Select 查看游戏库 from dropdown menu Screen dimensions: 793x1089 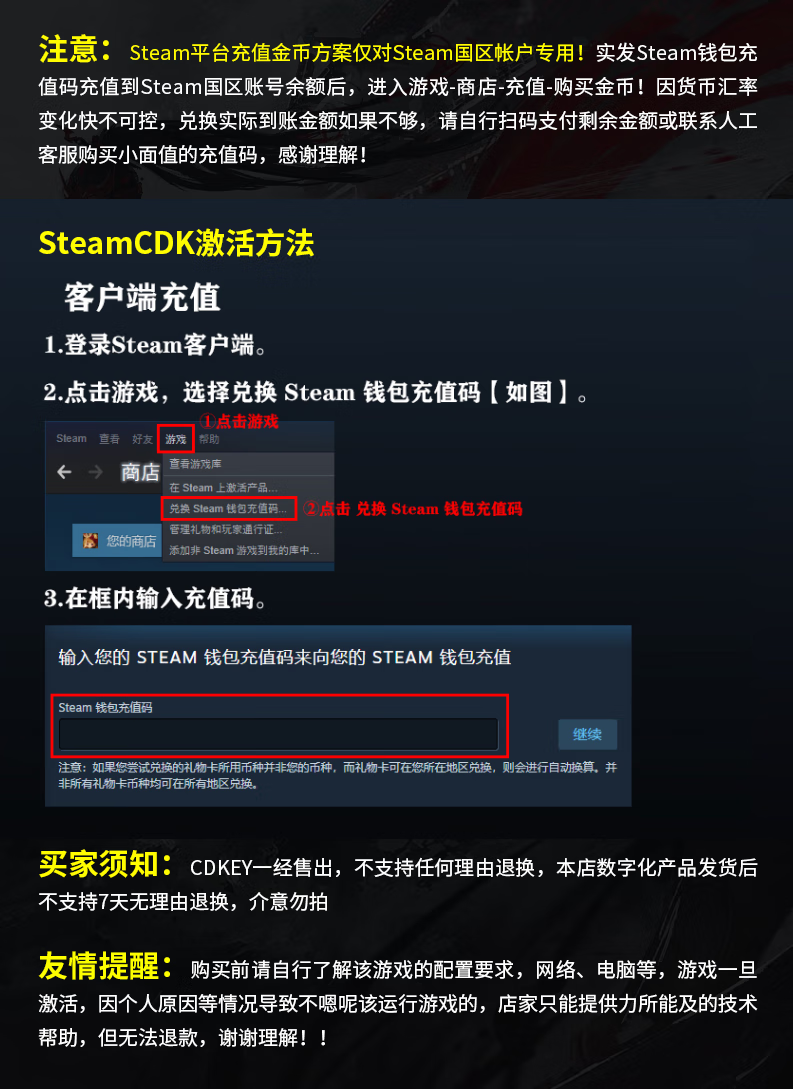coord(195,463)
